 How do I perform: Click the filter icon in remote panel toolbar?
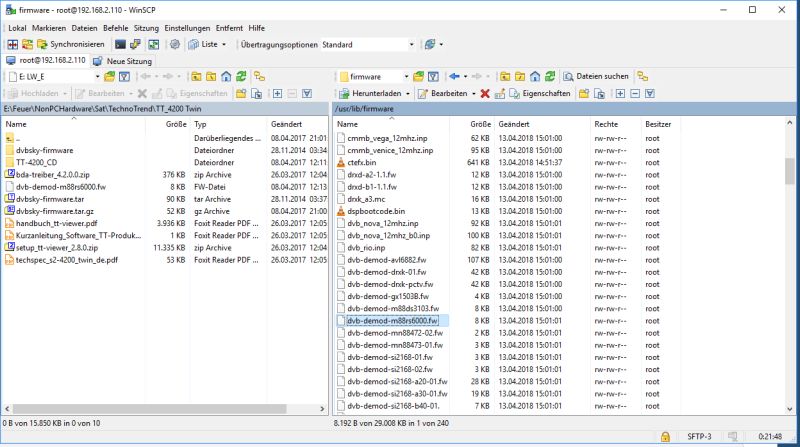(433, 77)
